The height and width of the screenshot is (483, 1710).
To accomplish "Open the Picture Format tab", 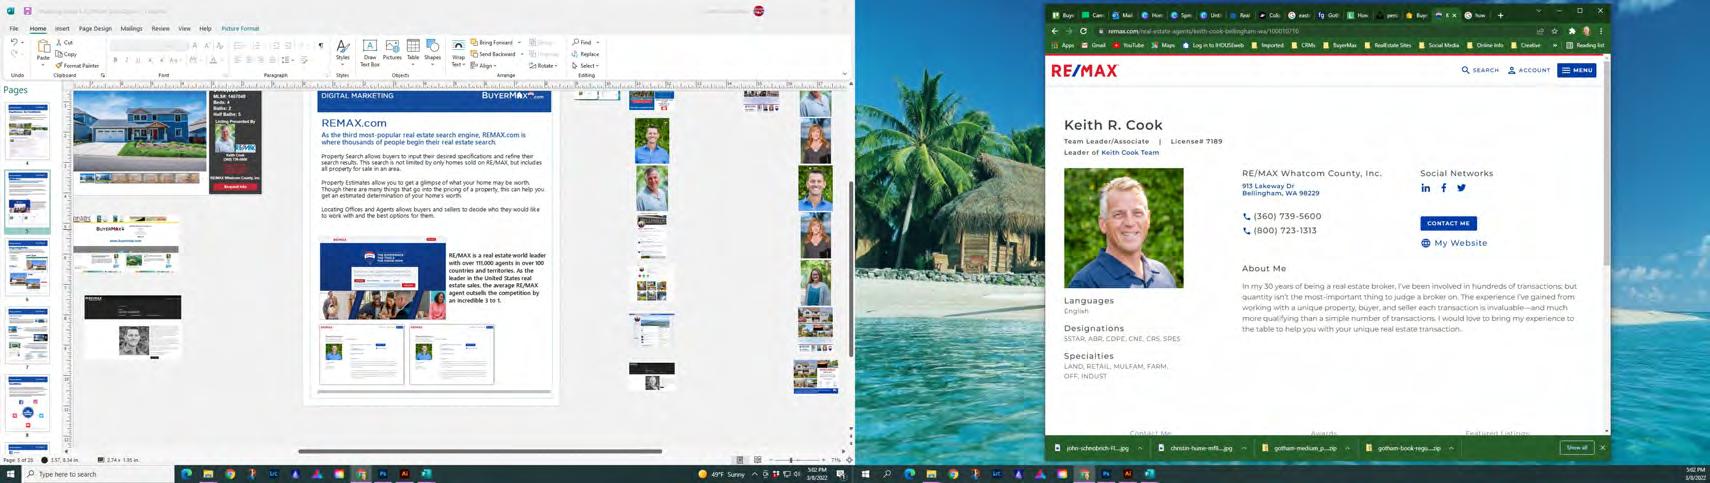I will point(240,29).
